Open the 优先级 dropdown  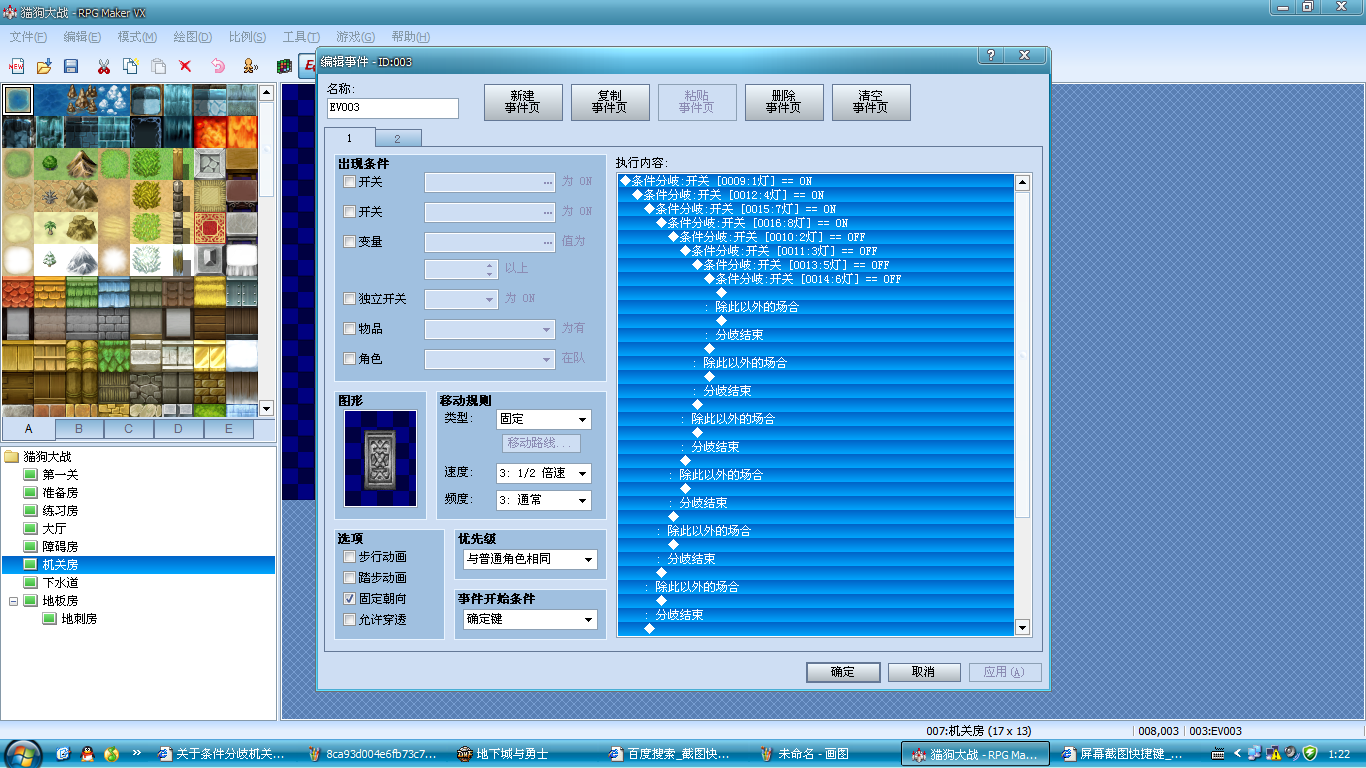click(530, 559)
